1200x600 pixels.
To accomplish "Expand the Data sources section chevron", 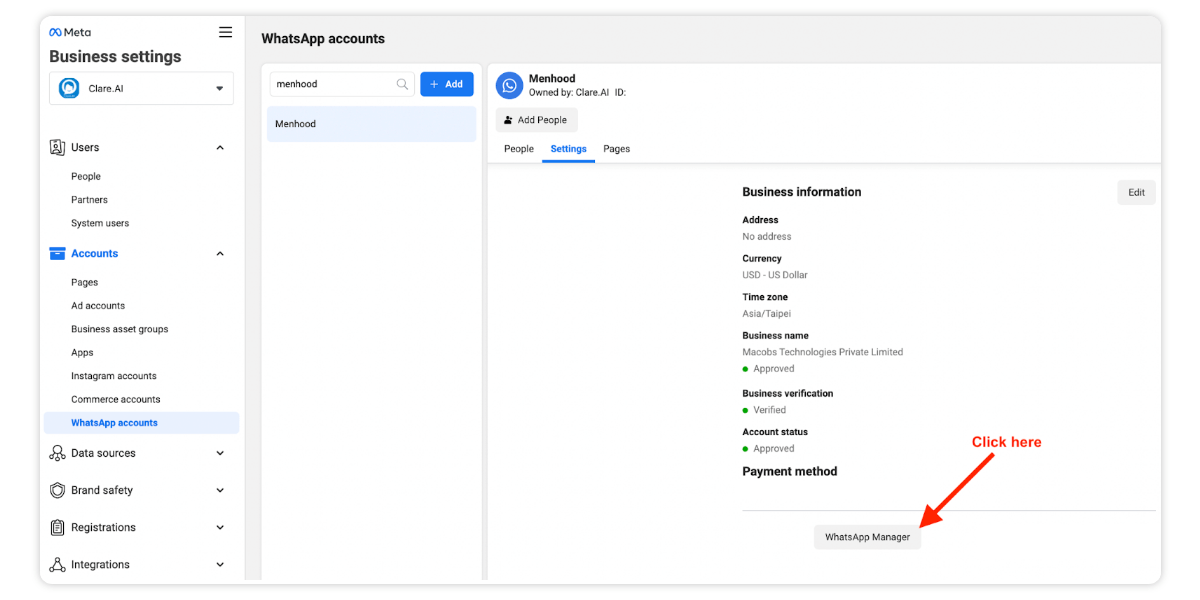I will tap(220, 453).
